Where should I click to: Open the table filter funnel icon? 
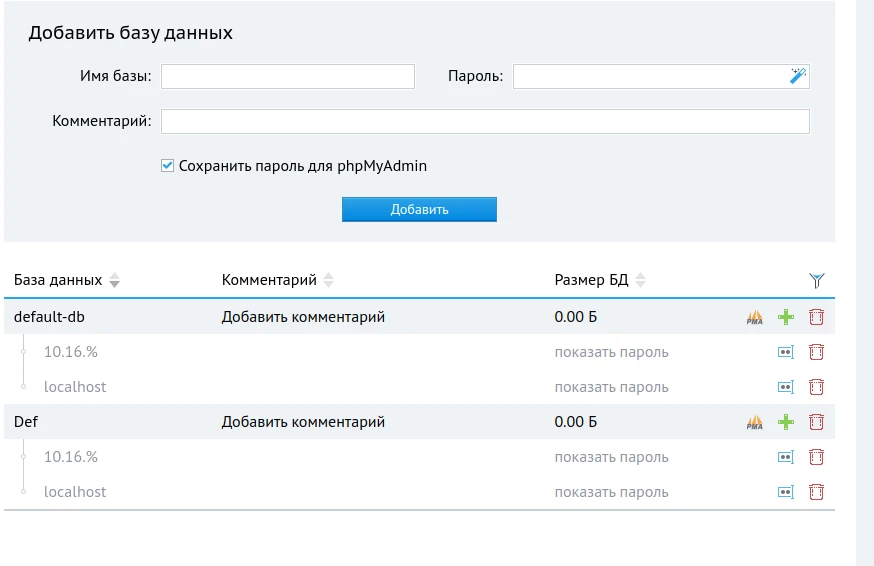816,281
